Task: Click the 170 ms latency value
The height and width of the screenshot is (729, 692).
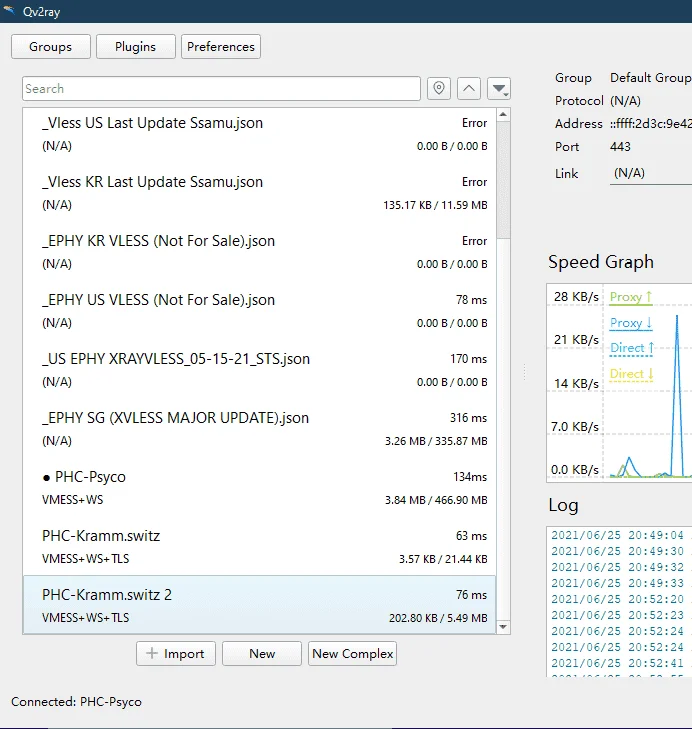Action: [x=468, y=359]
